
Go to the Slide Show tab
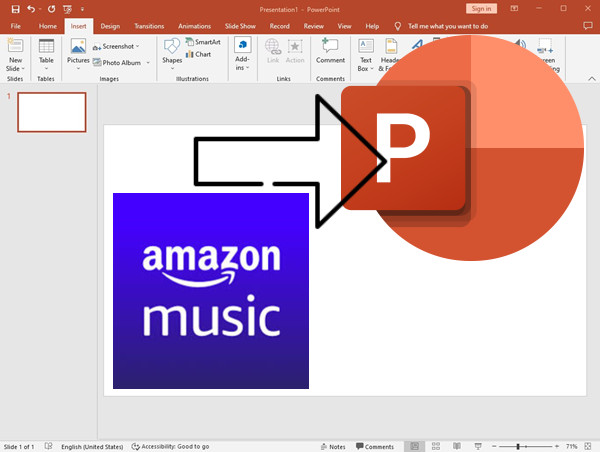coord(240,26)
